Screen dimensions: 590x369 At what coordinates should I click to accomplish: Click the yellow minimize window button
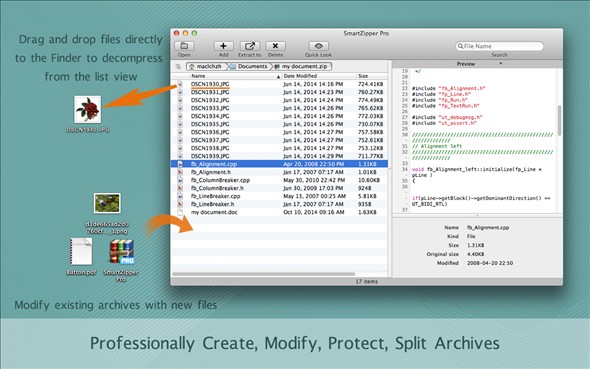[x=185, y=33]
